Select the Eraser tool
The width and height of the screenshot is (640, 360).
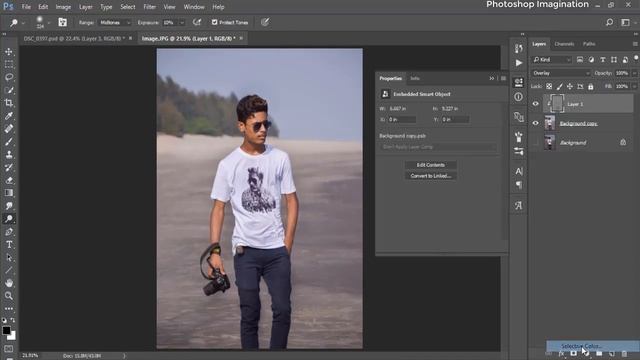click(x=9, y=180)
